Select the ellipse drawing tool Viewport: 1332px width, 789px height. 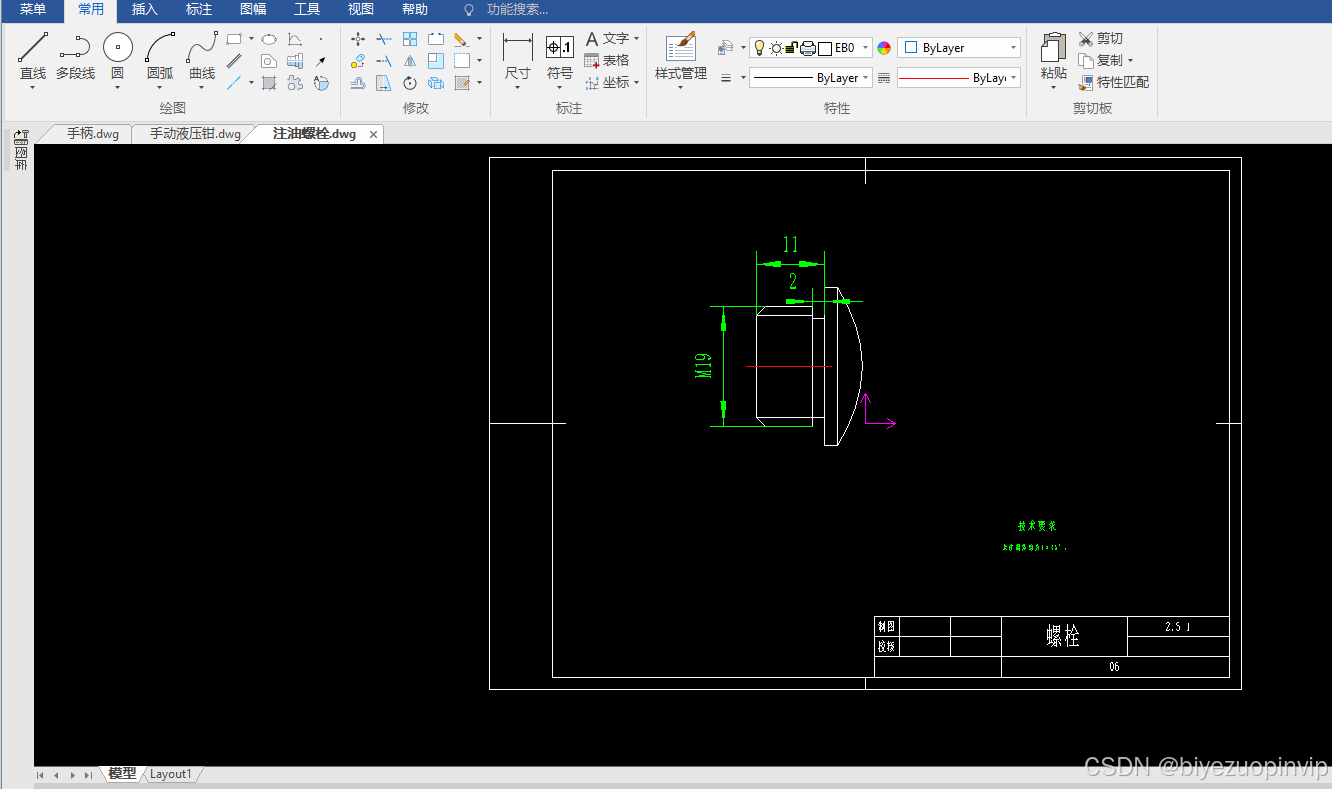[269, 39]
